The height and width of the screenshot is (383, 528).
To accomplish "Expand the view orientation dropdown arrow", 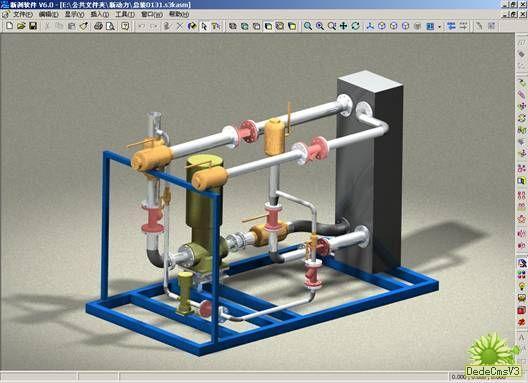I will point(439,26).
